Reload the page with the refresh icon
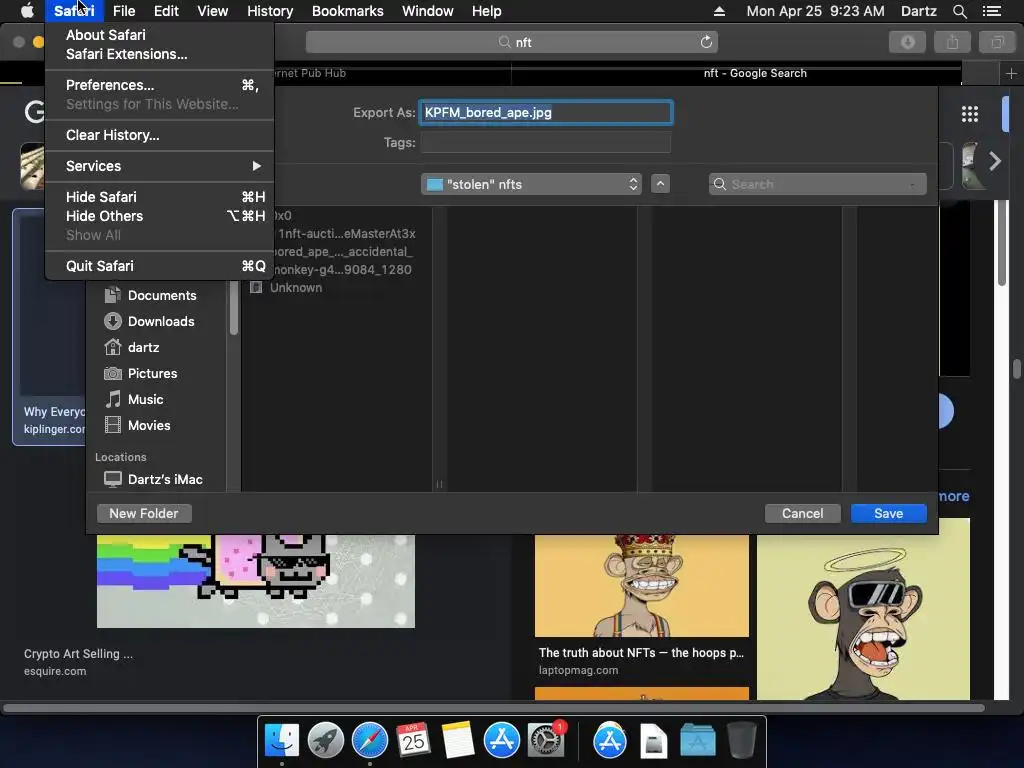 point(706,42)
